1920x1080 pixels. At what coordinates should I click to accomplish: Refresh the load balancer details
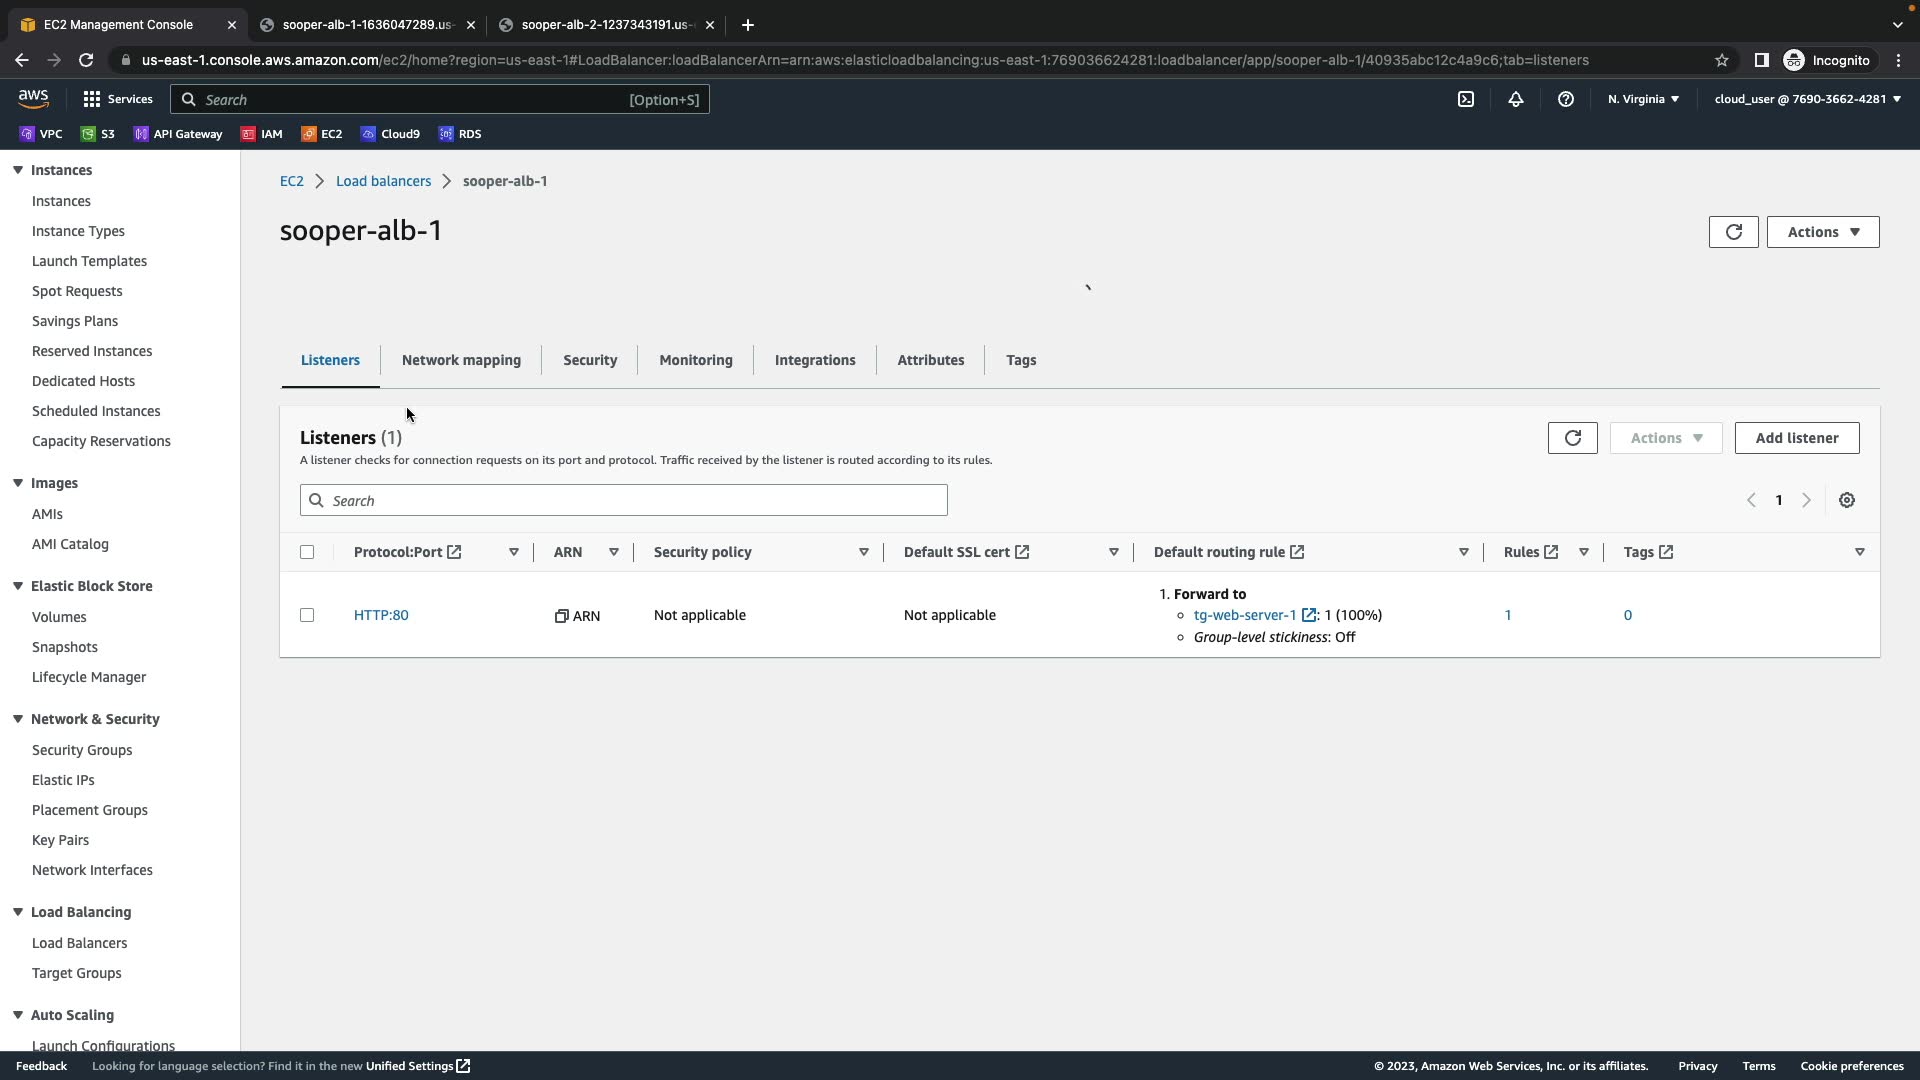click(x=1733, y=232)
